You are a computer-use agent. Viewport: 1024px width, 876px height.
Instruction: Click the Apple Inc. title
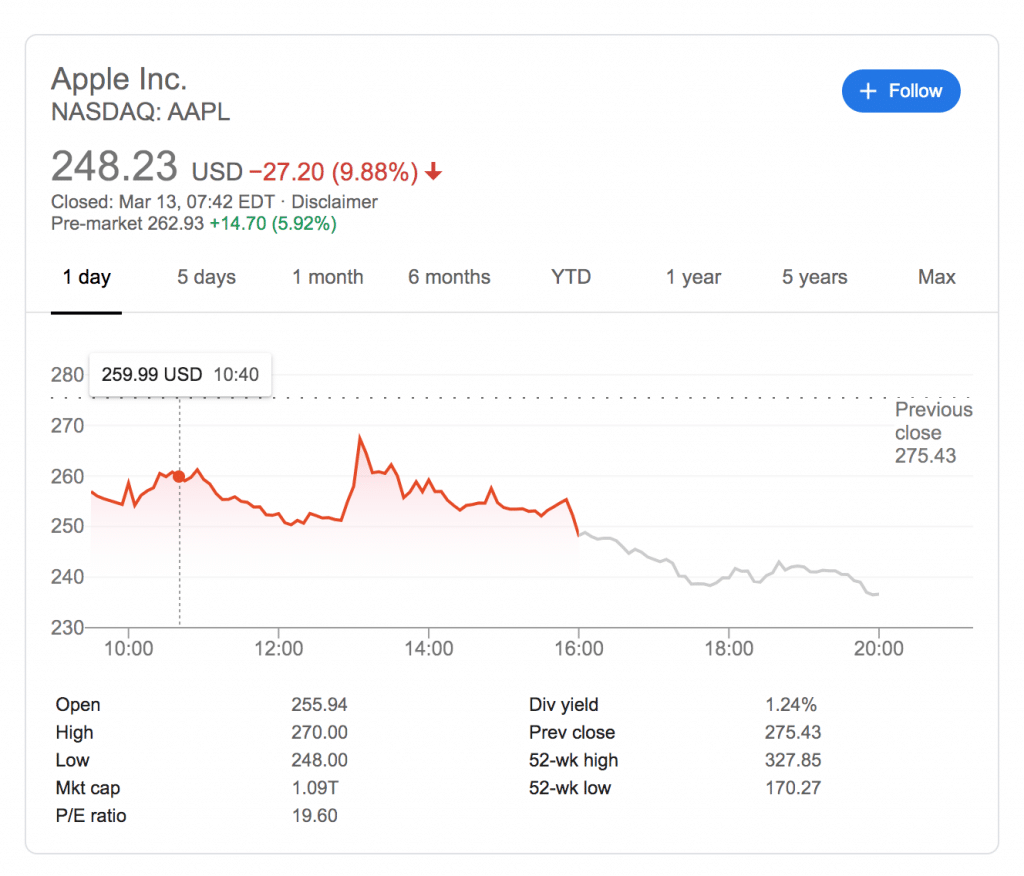[119, 78]
